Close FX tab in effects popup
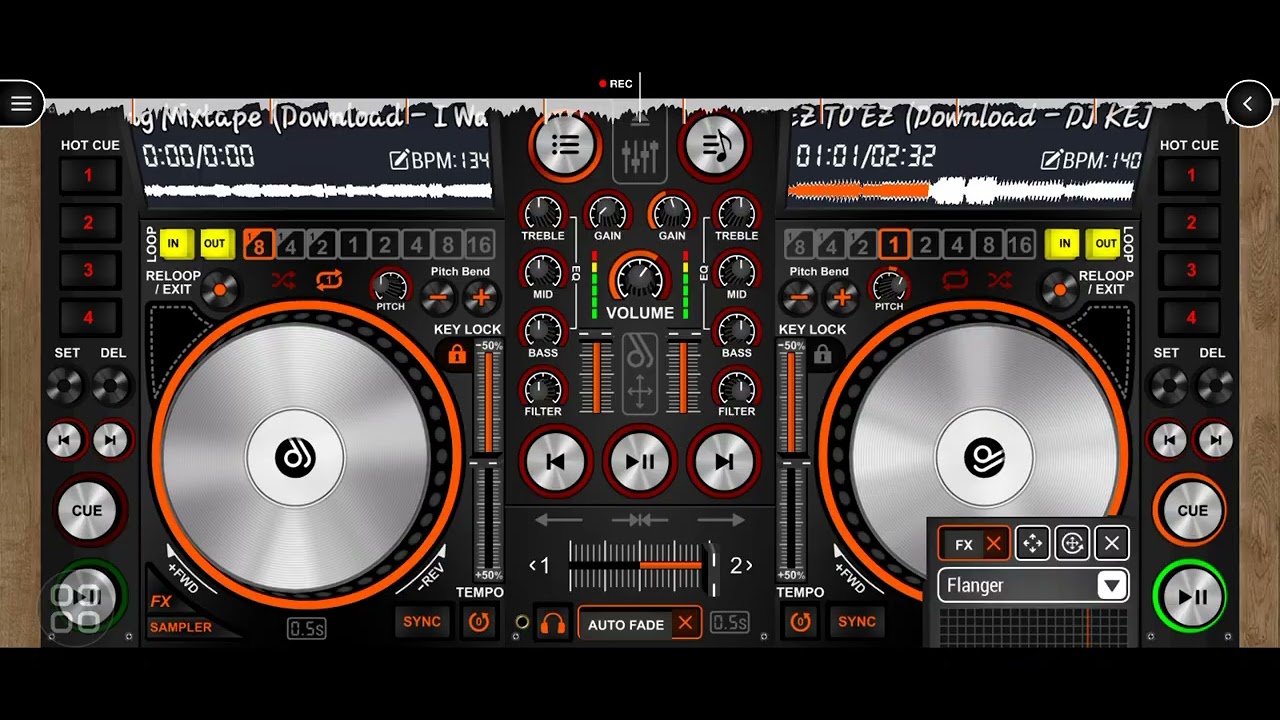This screenshot has width=1280, height=720. point(993,544)
